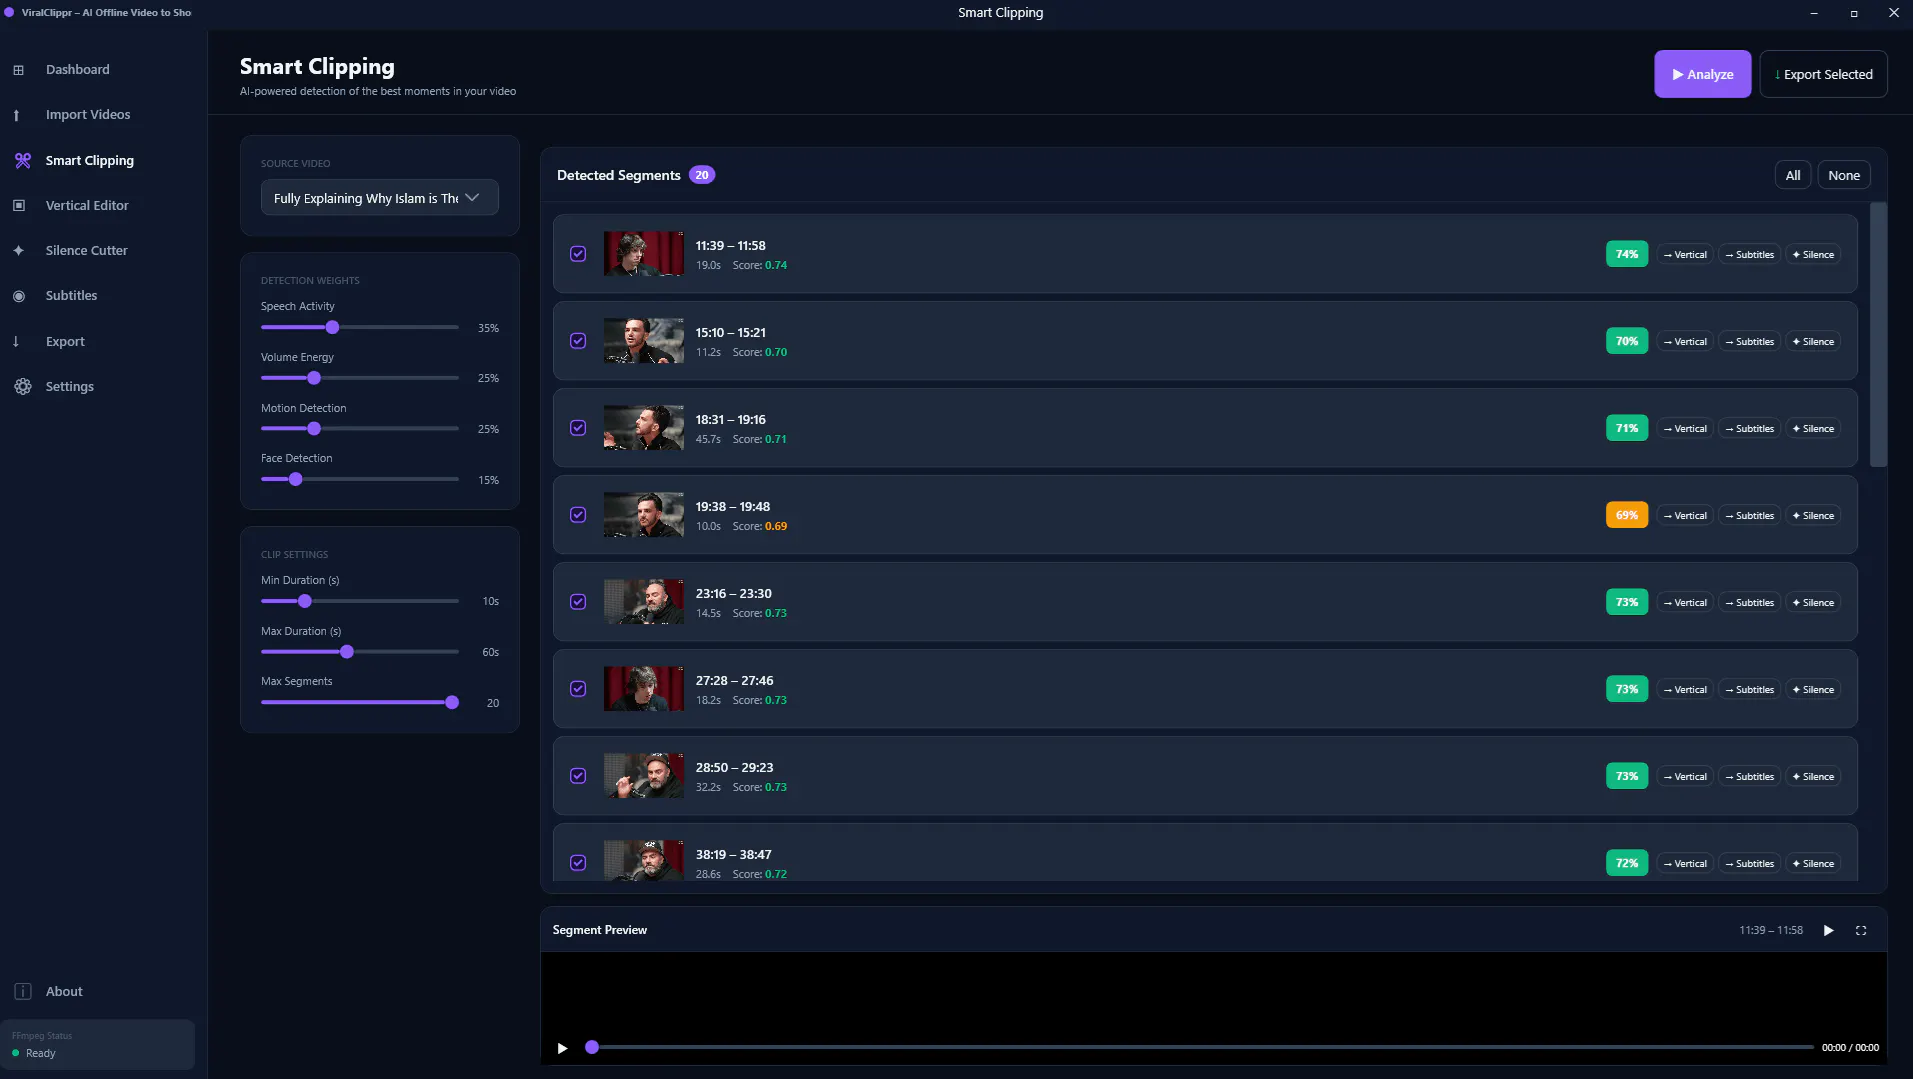The height and width of the screenshot is (1079, 1913).
Task: Adjust the Min Duration slider
Action: pyautogui.click(x=305, y=601)
